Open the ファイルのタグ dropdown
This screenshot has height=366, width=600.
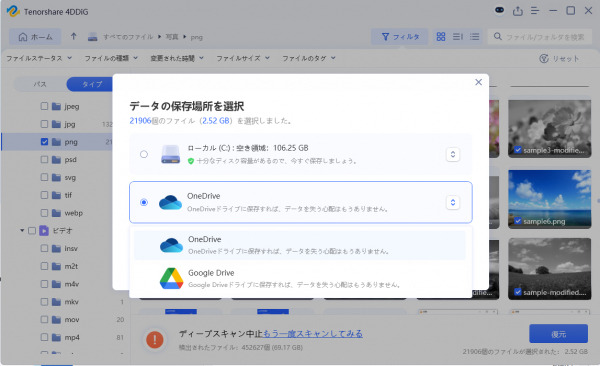pyautogui.click(x=309, y=58)
